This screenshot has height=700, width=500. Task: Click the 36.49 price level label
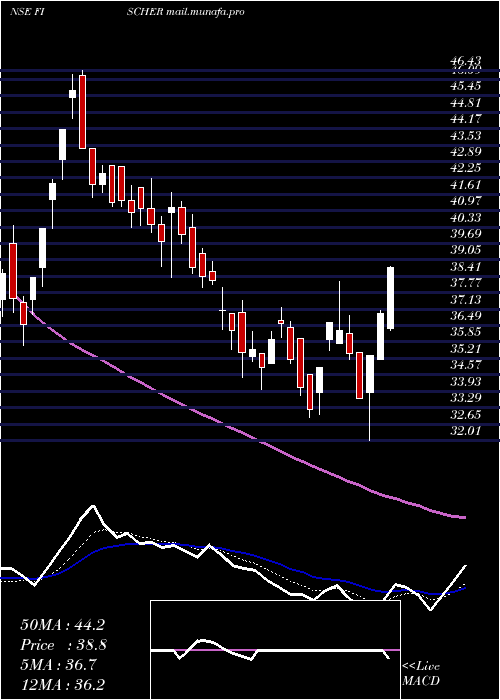[x=465, y=316]
